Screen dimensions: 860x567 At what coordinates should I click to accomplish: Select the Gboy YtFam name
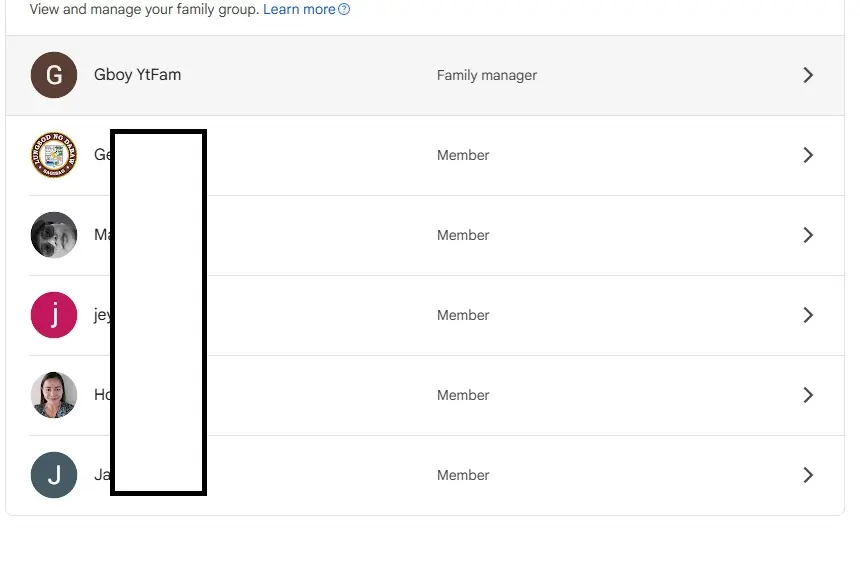(x=137, y=75)
